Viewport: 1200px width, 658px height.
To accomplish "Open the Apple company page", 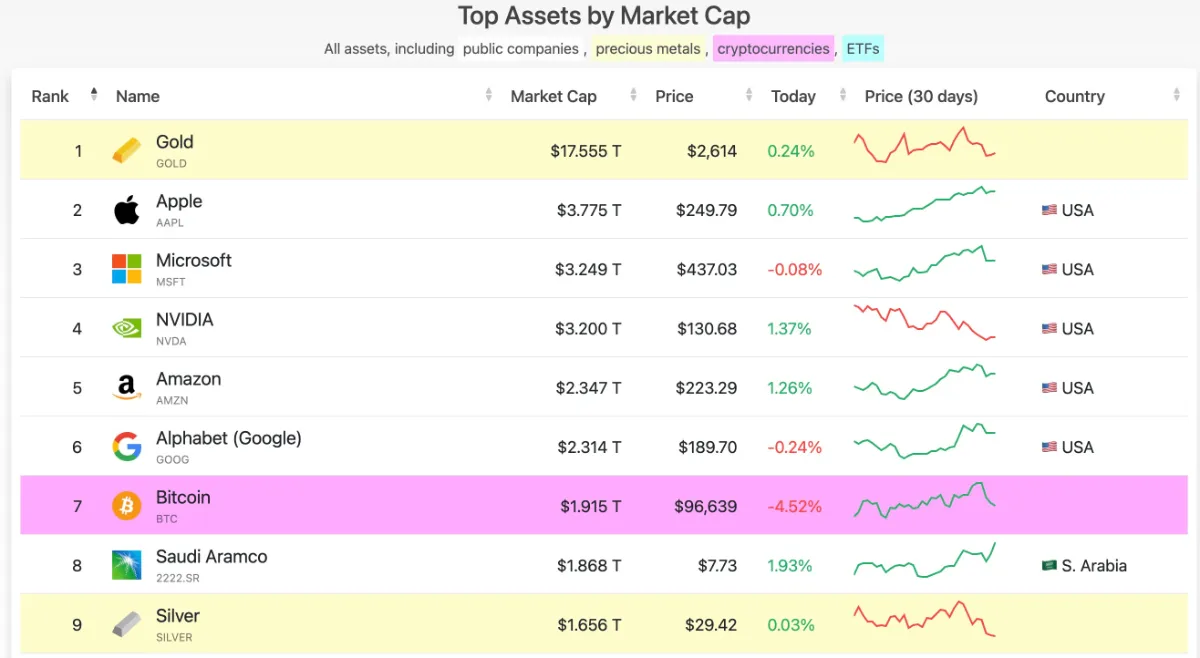I will click(x=179, y=201).
